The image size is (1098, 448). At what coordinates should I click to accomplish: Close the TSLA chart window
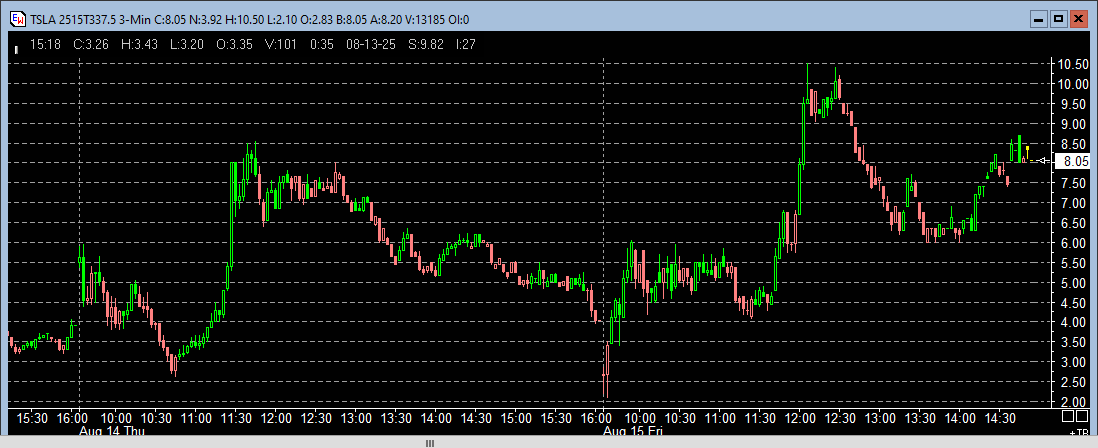pos(1078,20)
